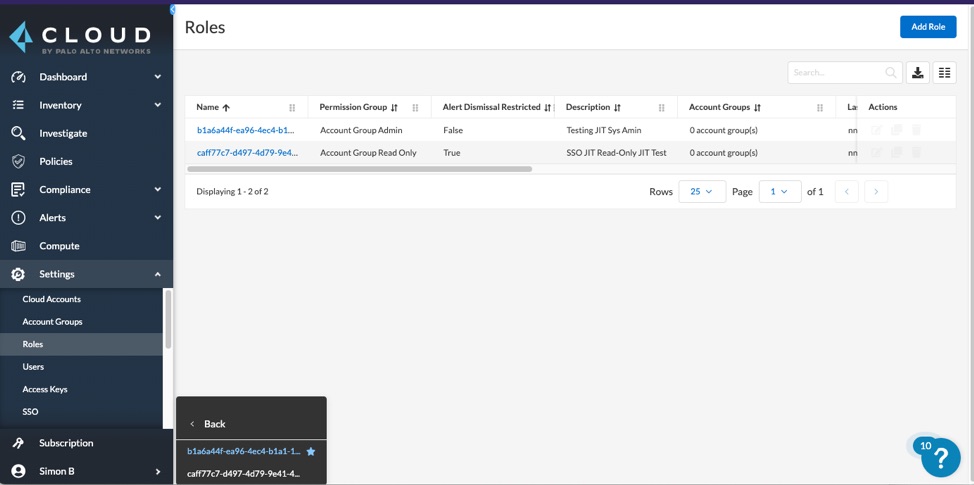This screenshot has height=485, width=974.
Task: Open role link caff77c7 in table
Action: click(x=247, y=153)
